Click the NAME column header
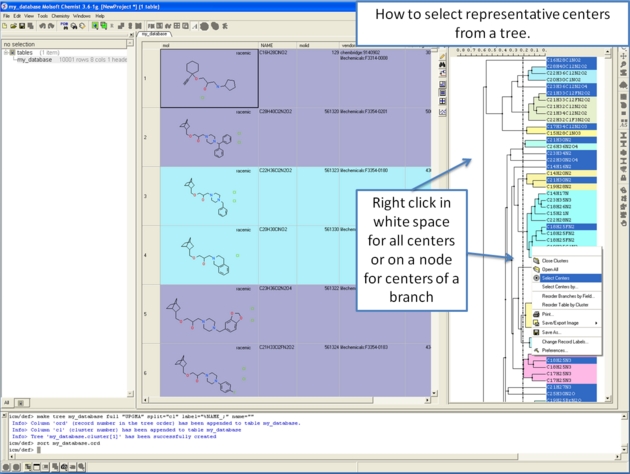630x474 pixels. pos(267,45)
